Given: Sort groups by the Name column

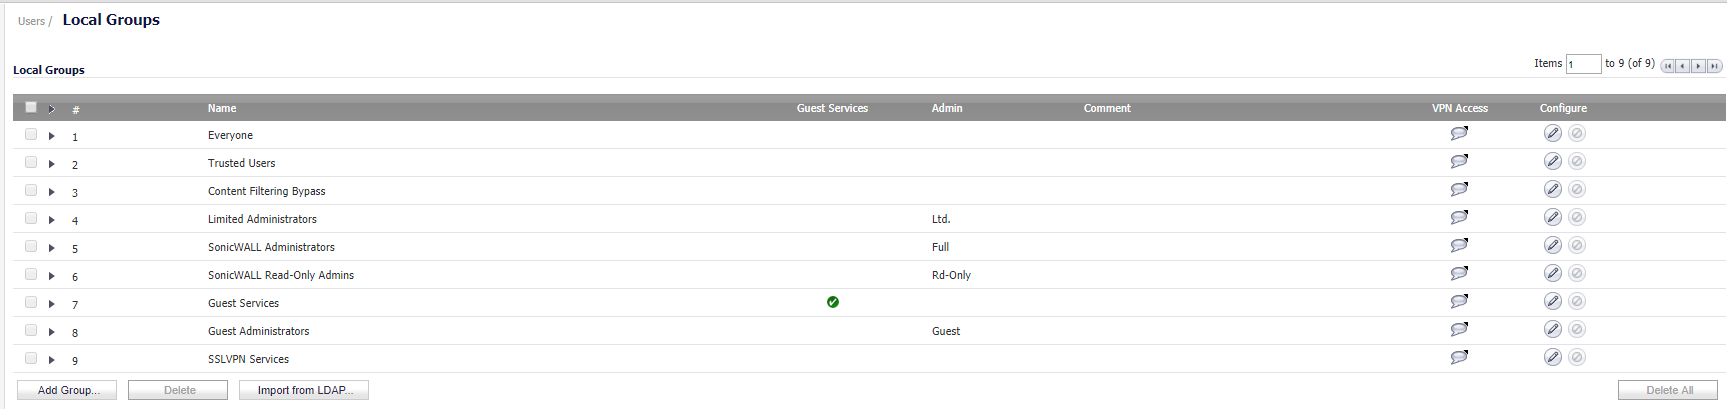Looking at the screenshot, I should pyautogui.click(x=222, y=108).
